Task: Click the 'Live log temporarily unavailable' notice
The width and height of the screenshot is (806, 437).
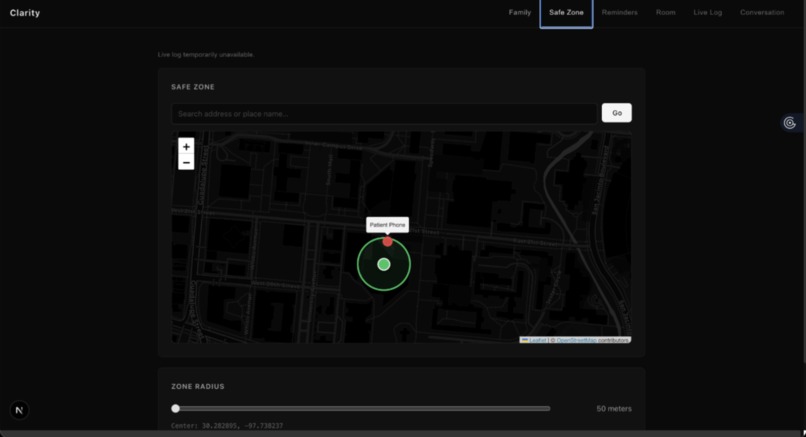Action: click(x=206, y=54)
